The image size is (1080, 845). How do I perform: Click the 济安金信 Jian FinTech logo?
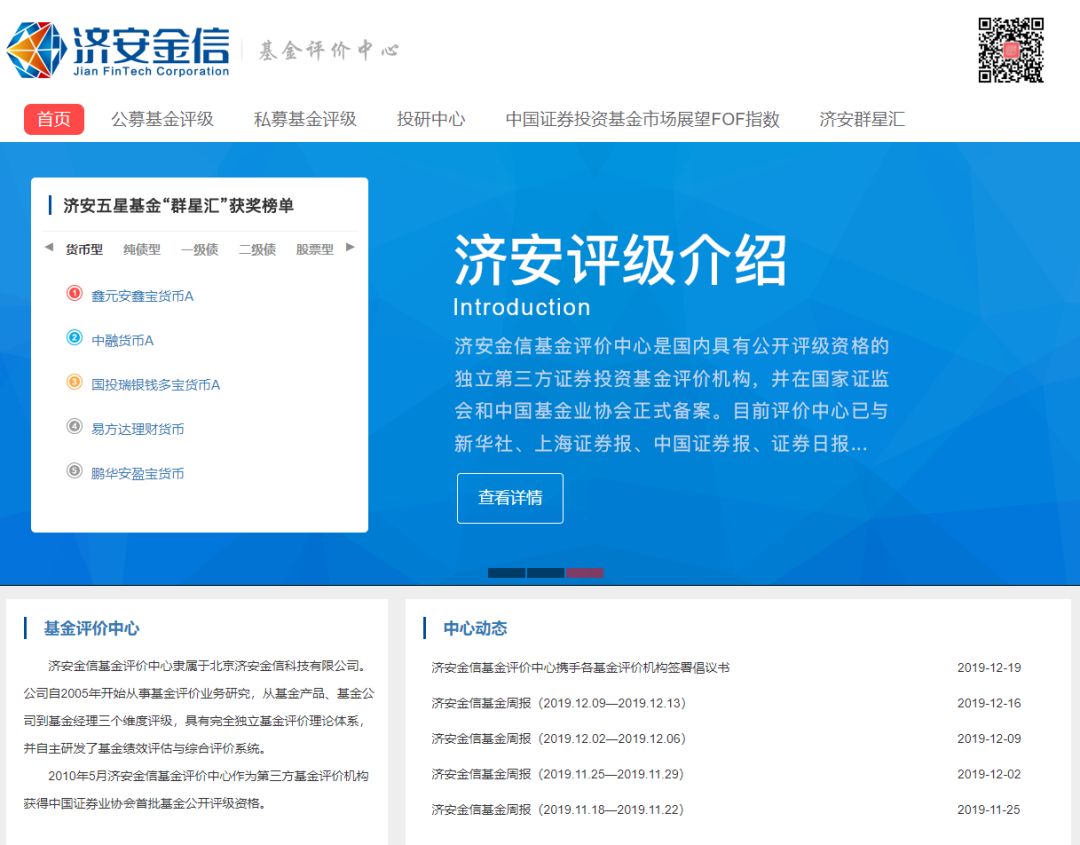(118, 50)
